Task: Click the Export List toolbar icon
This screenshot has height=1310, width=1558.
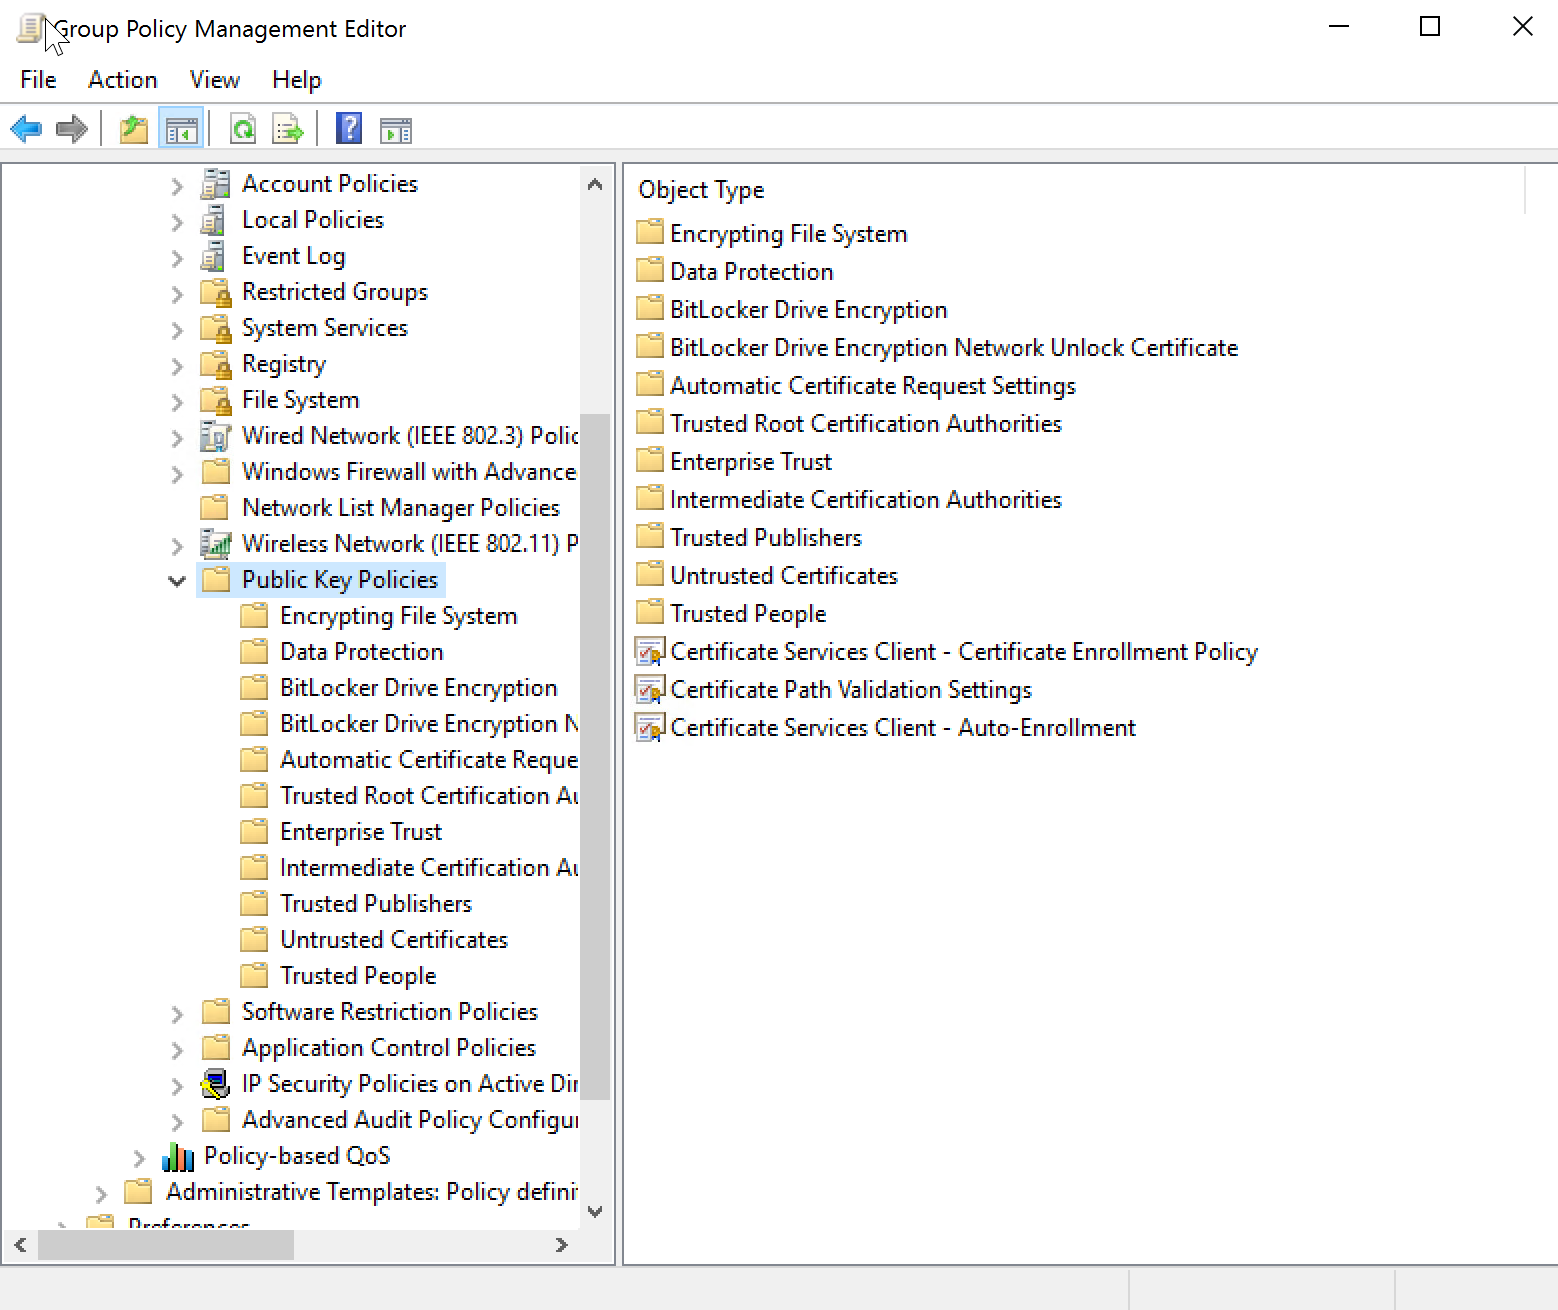Action: (288, 129)
